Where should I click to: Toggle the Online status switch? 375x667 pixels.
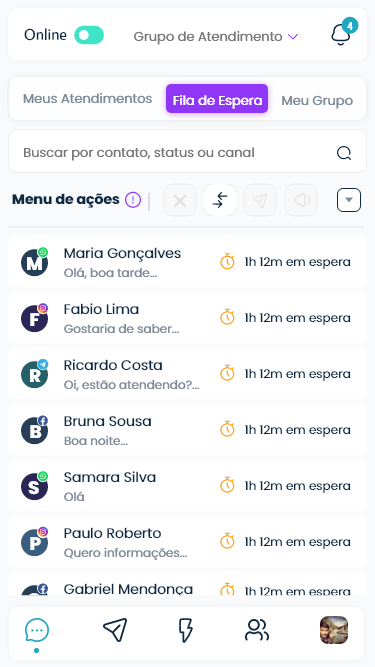pos(89,35)
